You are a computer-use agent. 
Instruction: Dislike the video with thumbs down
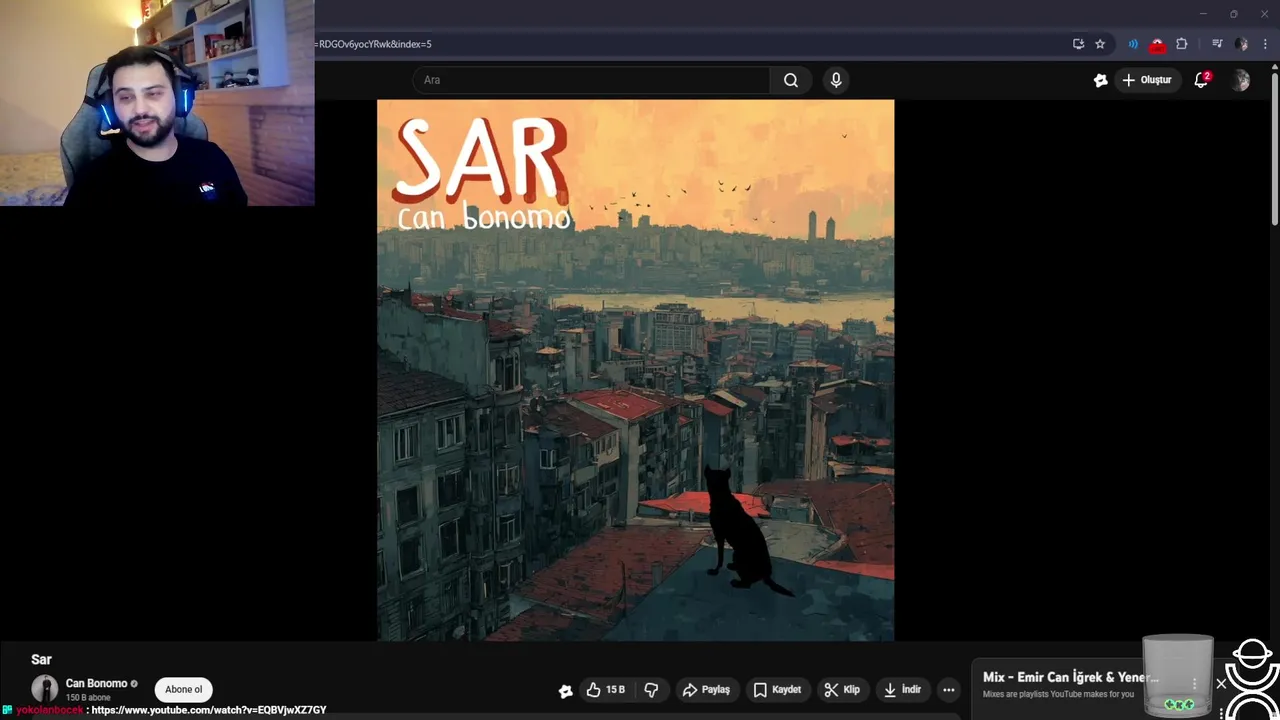651,690
